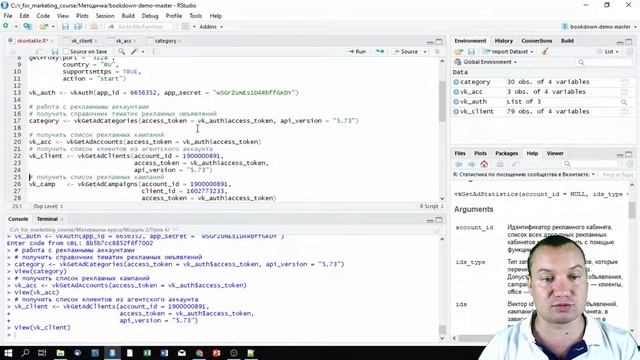
Task: Switch to the Connections tab
Action: (537, 41)
